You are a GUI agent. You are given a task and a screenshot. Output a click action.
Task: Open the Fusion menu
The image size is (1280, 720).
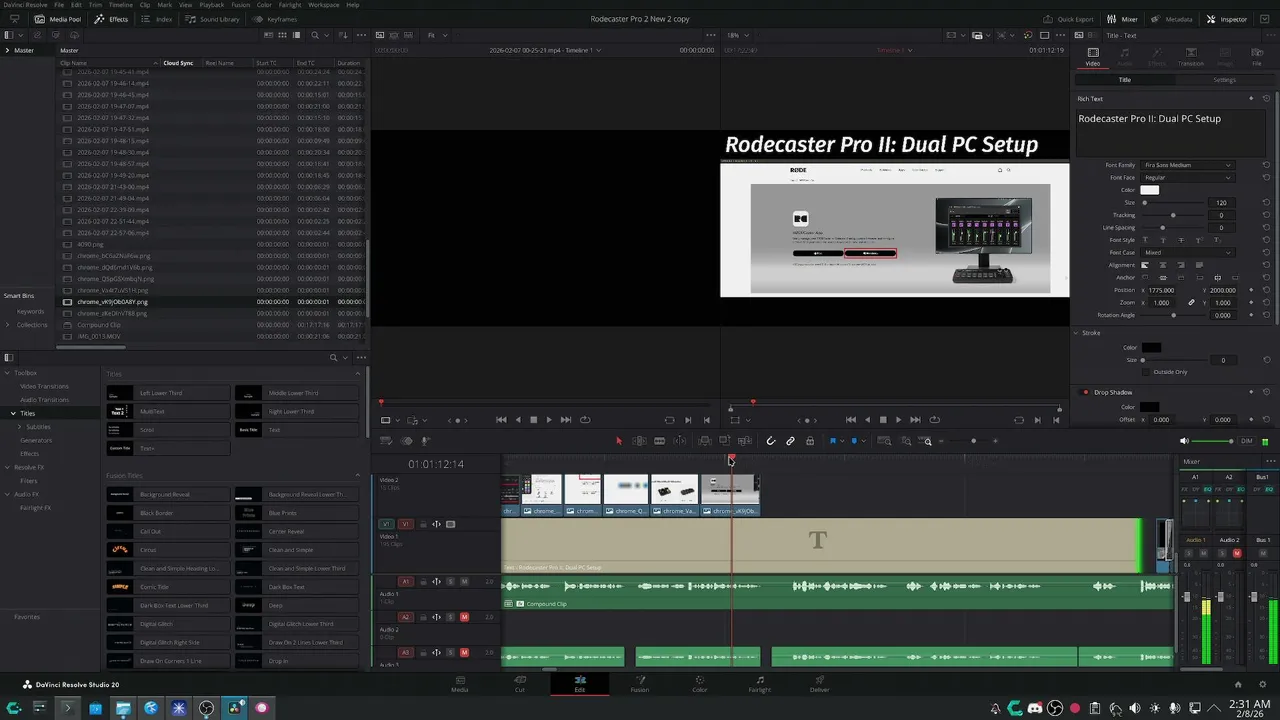click(x=241, y=5)
